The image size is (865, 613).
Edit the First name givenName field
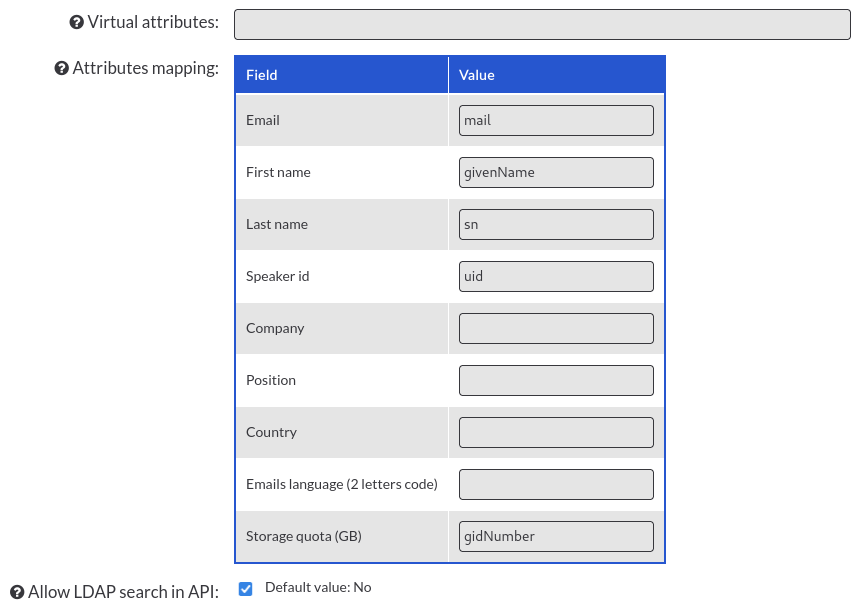pos(556,172)
